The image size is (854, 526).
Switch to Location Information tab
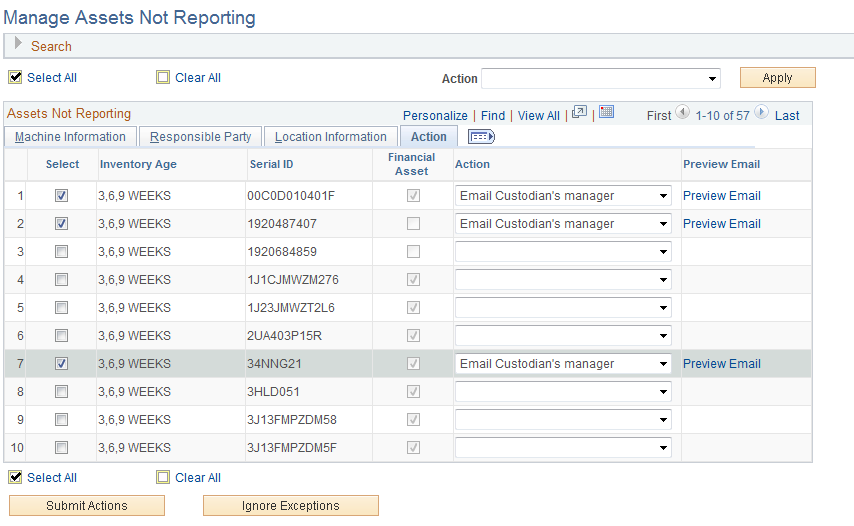tap(331, 137)
